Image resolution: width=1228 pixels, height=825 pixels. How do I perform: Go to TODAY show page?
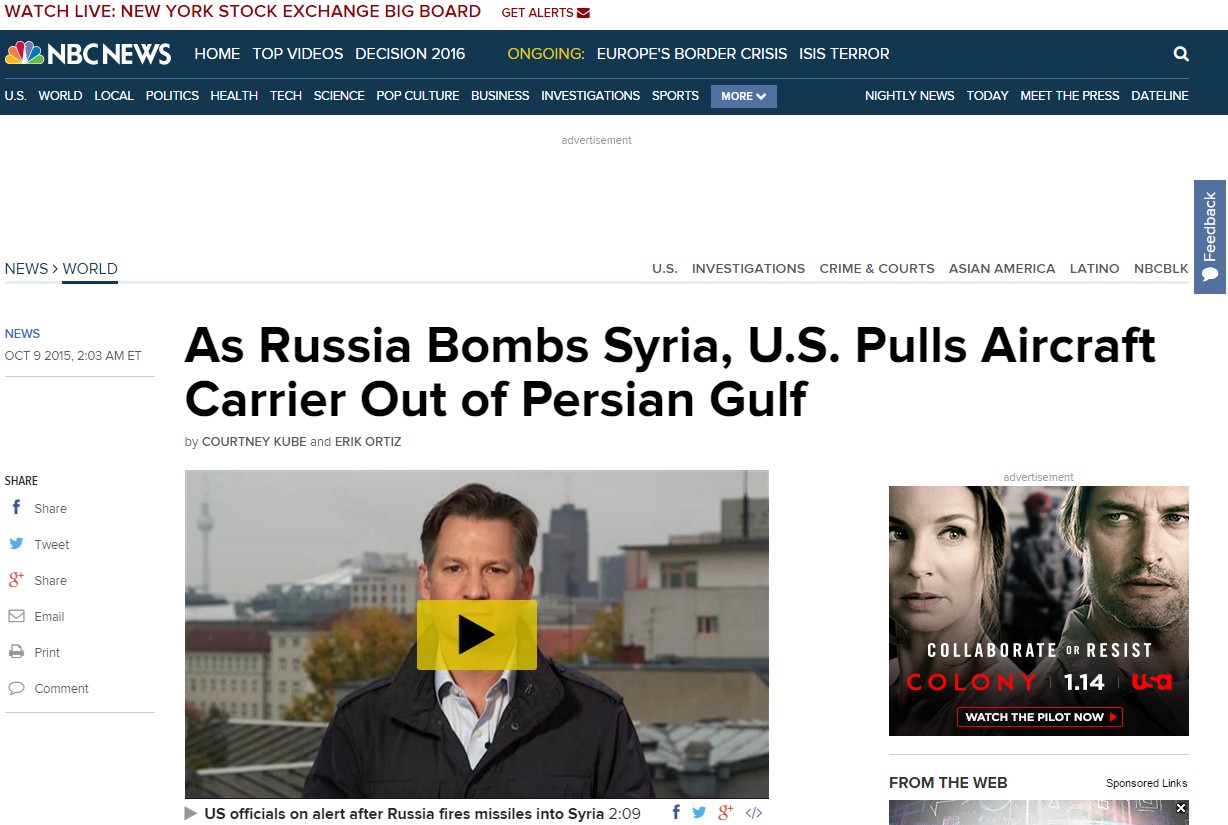(987, 96)
